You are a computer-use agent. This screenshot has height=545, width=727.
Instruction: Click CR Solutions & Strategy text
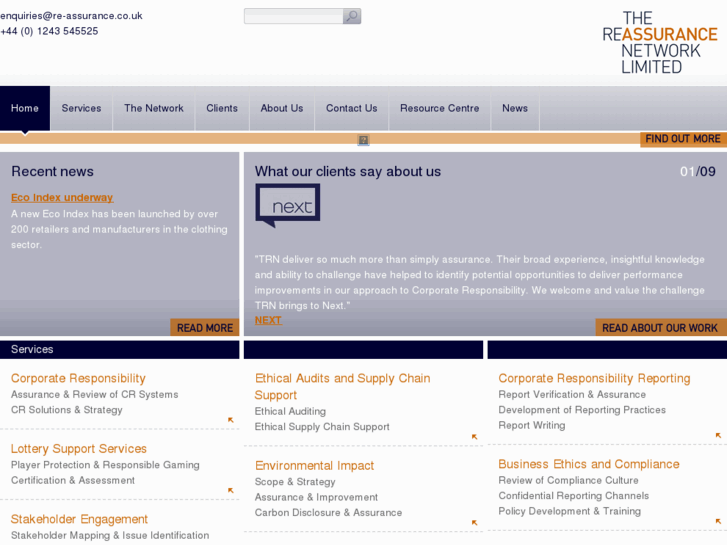67,410
